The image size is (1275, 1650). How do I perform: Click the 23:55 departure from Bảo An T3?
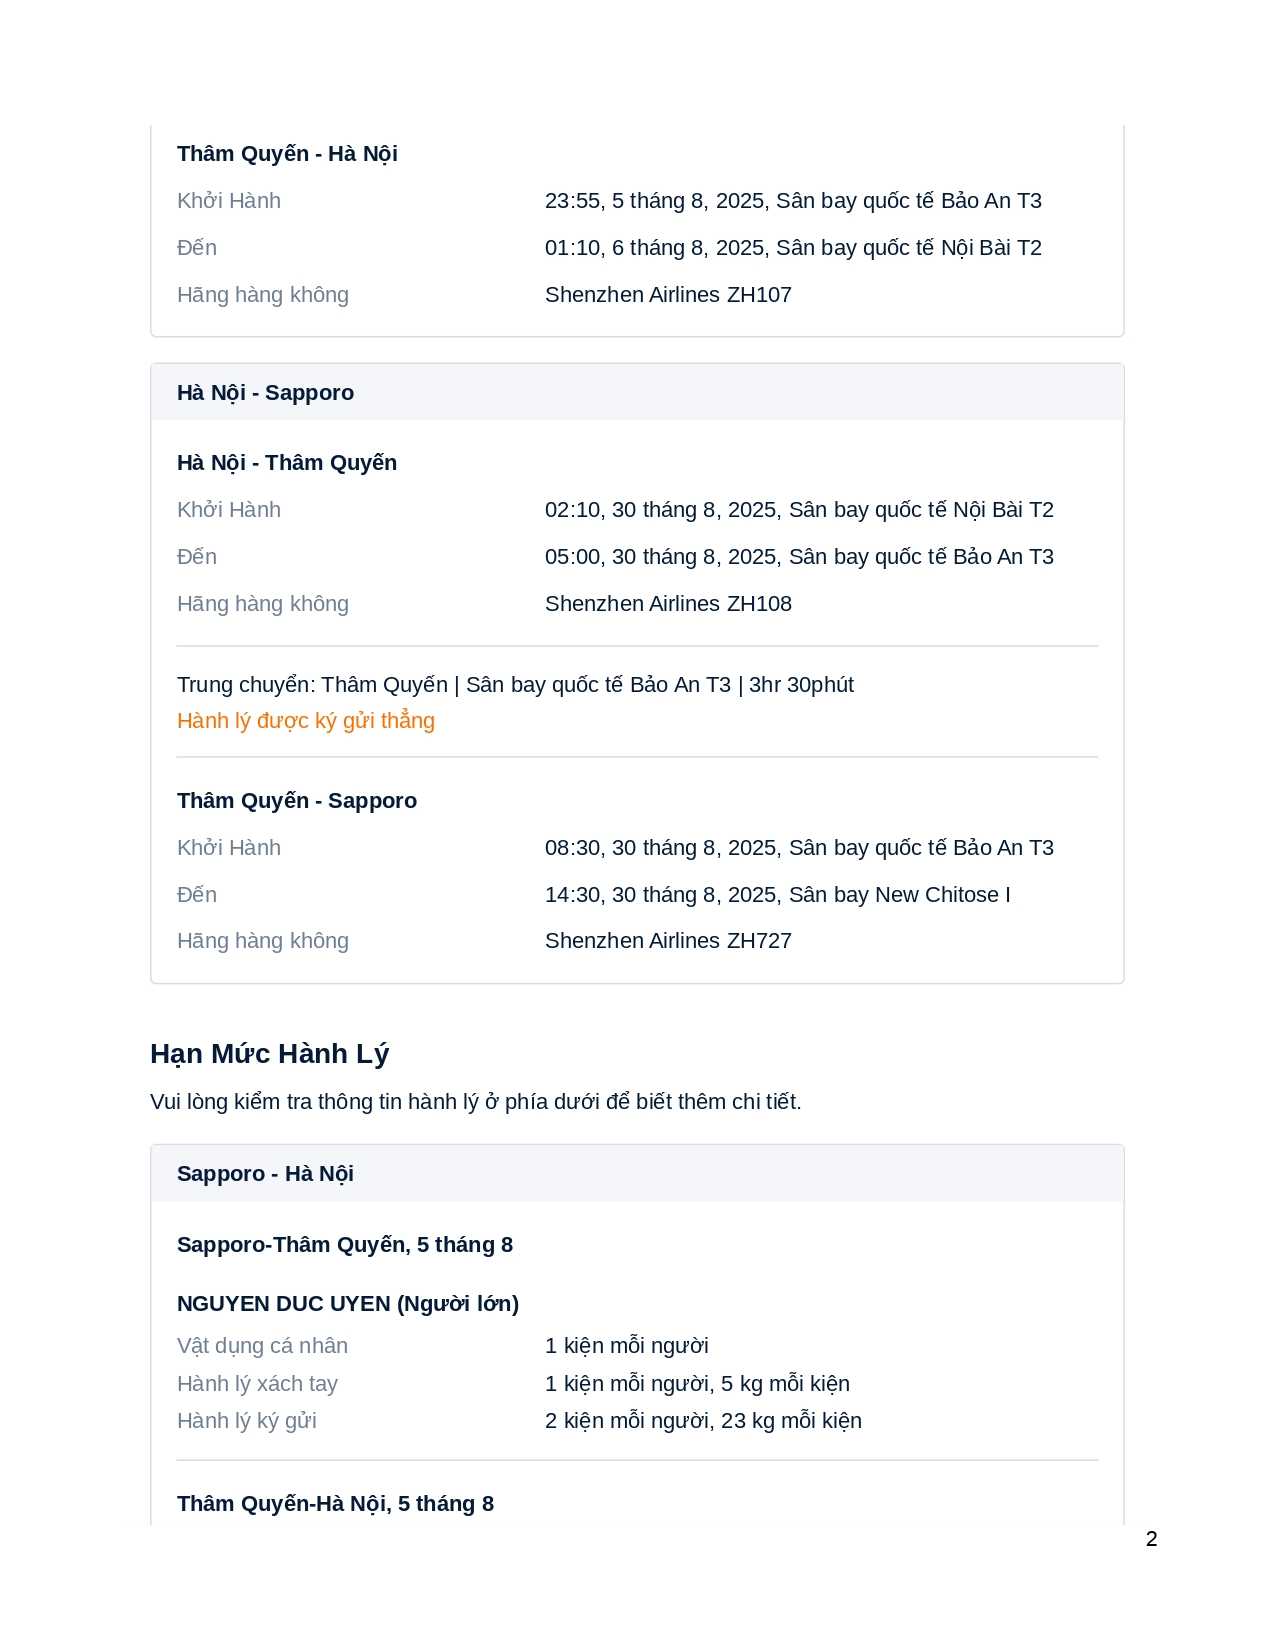pos(793,201)
